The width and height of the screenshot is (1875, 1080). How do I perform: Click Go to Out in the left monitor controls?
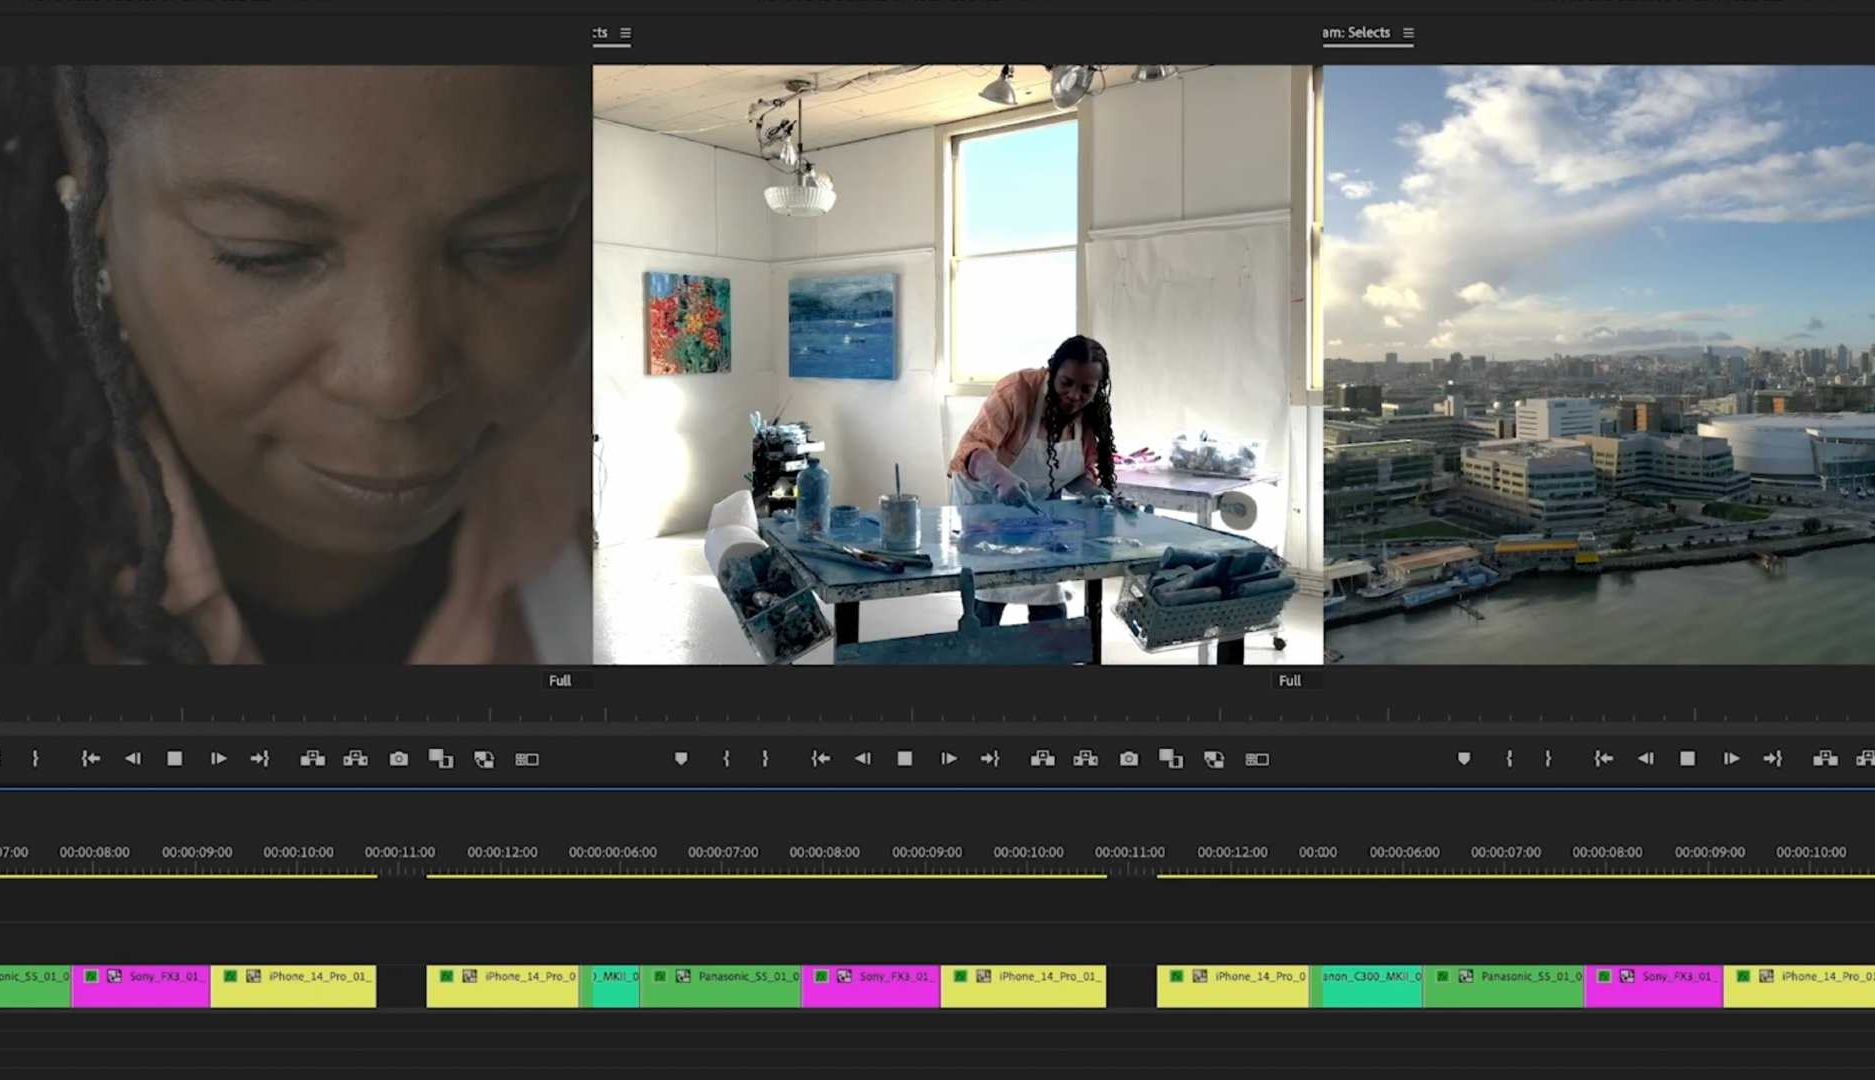pyautogui.click(x=260, y=759)
